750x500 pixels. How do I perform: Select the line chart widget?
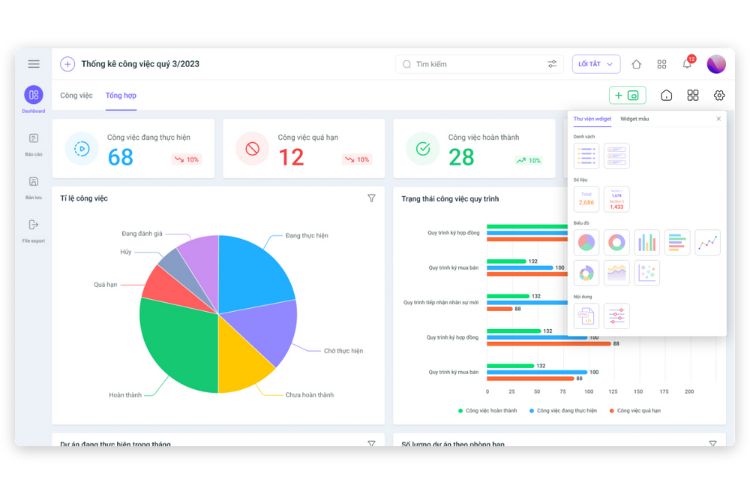707,242
